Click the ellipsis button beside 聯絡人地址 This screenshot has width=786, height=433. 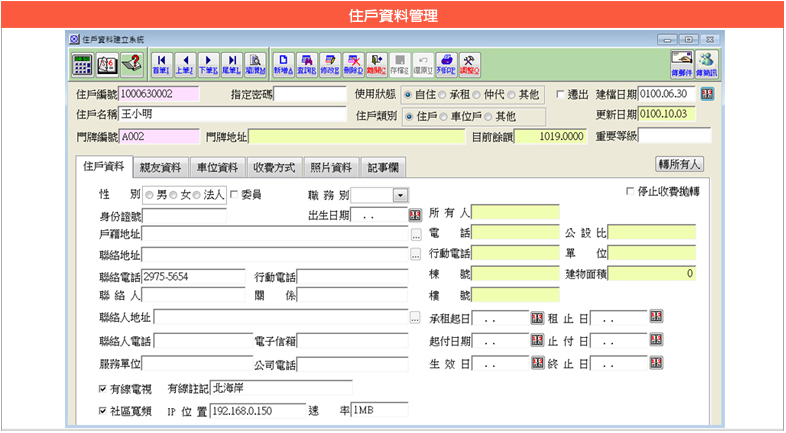pos(416,318)
